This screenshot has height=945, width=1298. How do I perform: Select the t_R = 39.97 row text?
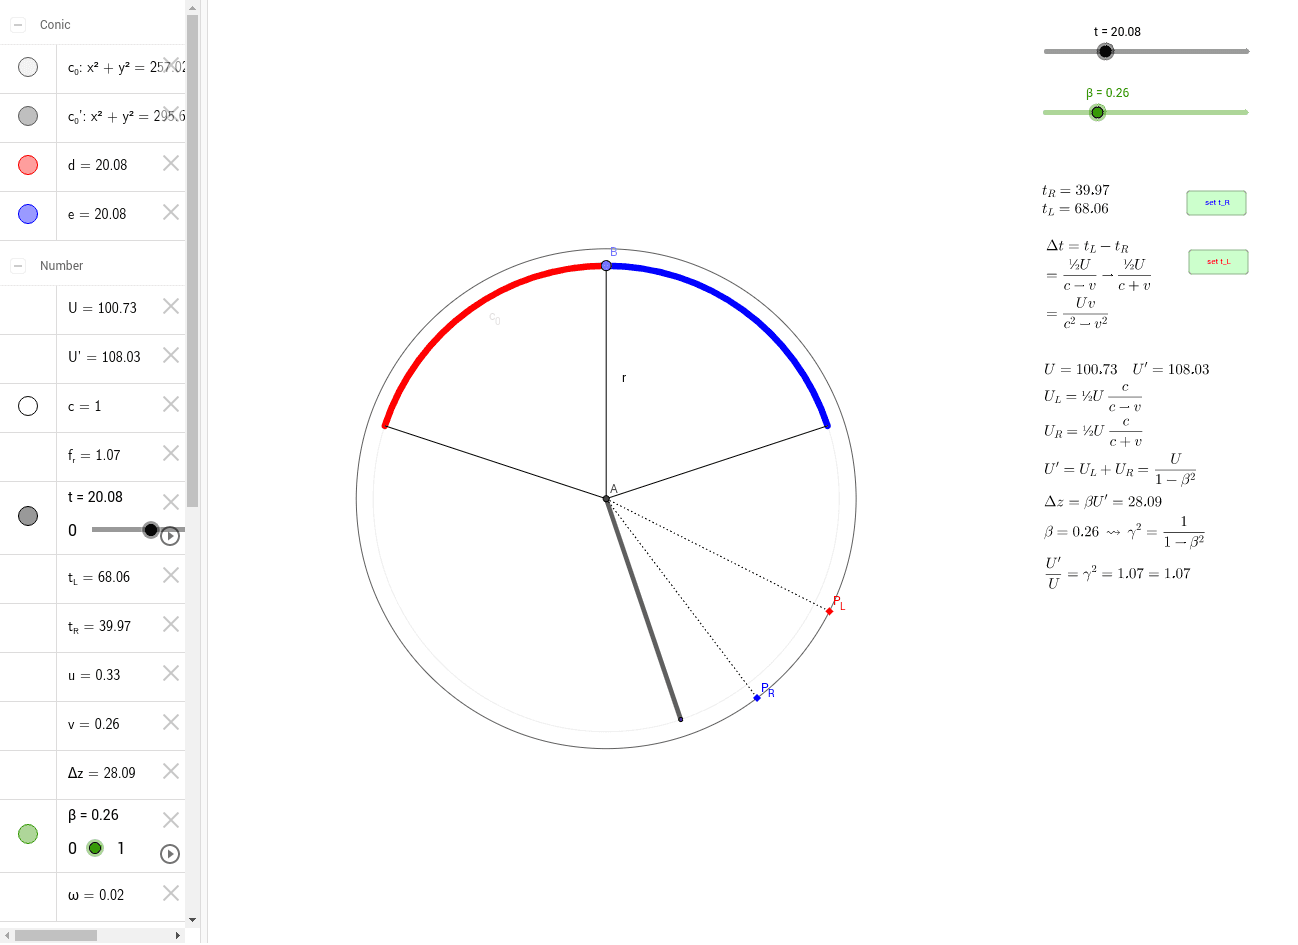(99, 627)
